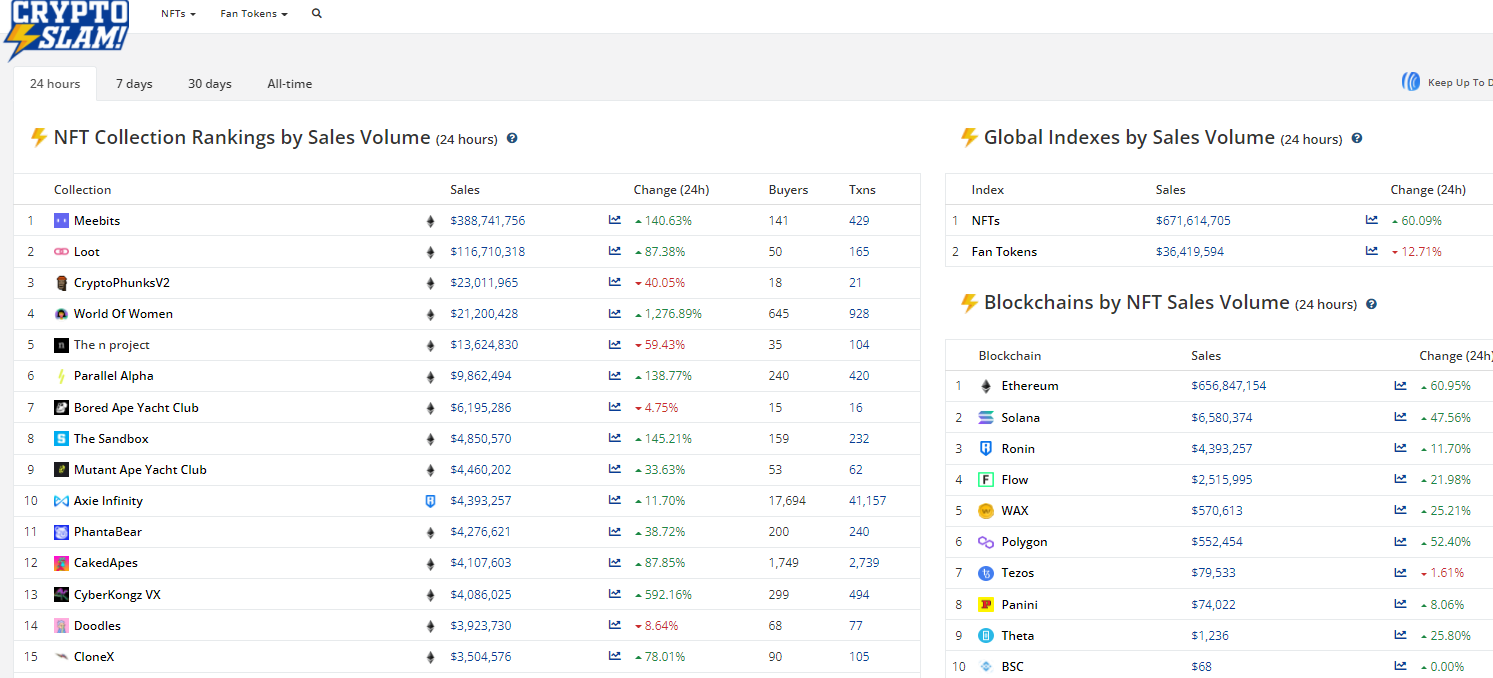Open the search magnifier icon
This screenshot has width=1493, height=678.
point(317,14)
